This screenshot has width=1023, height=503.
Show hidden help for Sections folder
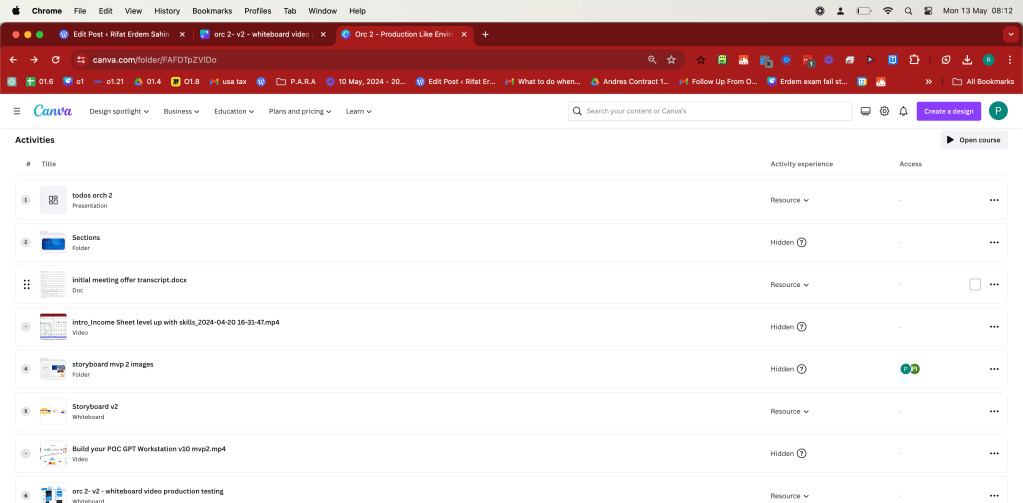(x=802, y=242)
